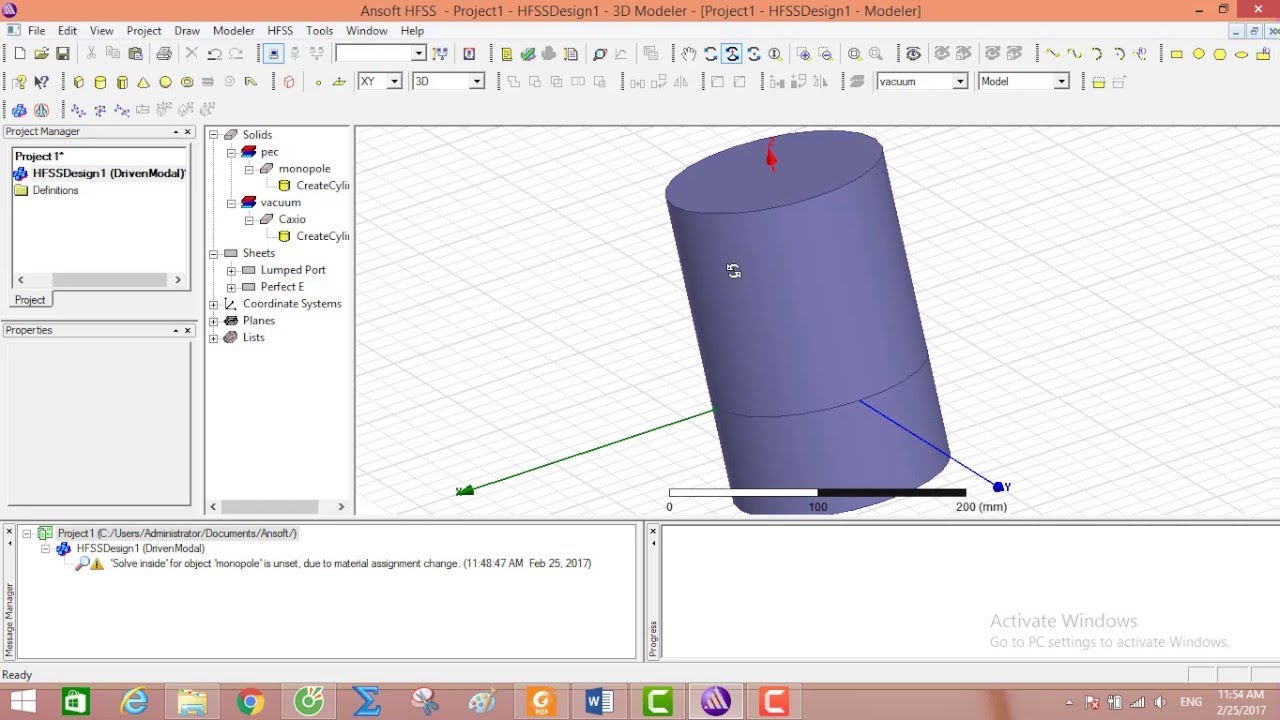Select the Draw Regular Polygon tool
This screenshot has width=1280, height=720.
point(1221,54)
